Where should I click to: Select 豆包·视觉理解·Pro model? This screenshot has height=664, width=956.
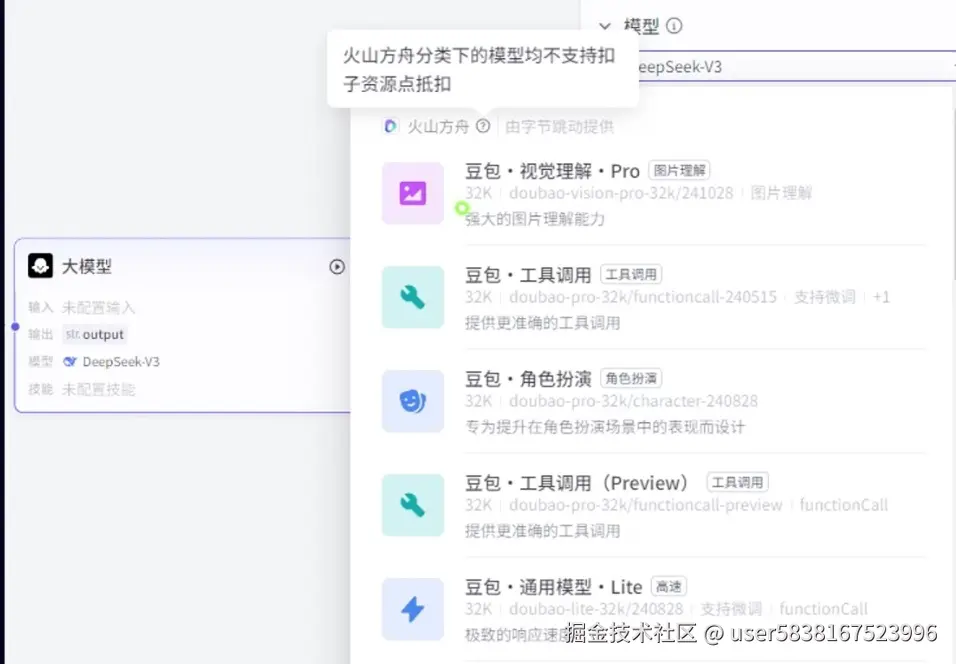click(x=652, y=193)
